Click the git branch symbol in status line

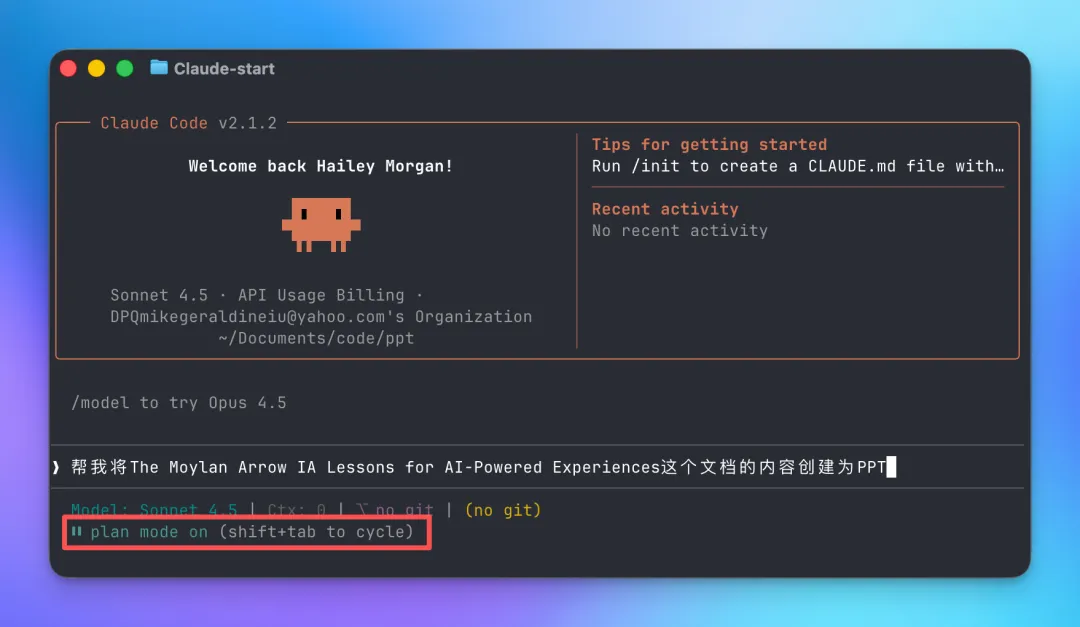[x=363, y=510]
